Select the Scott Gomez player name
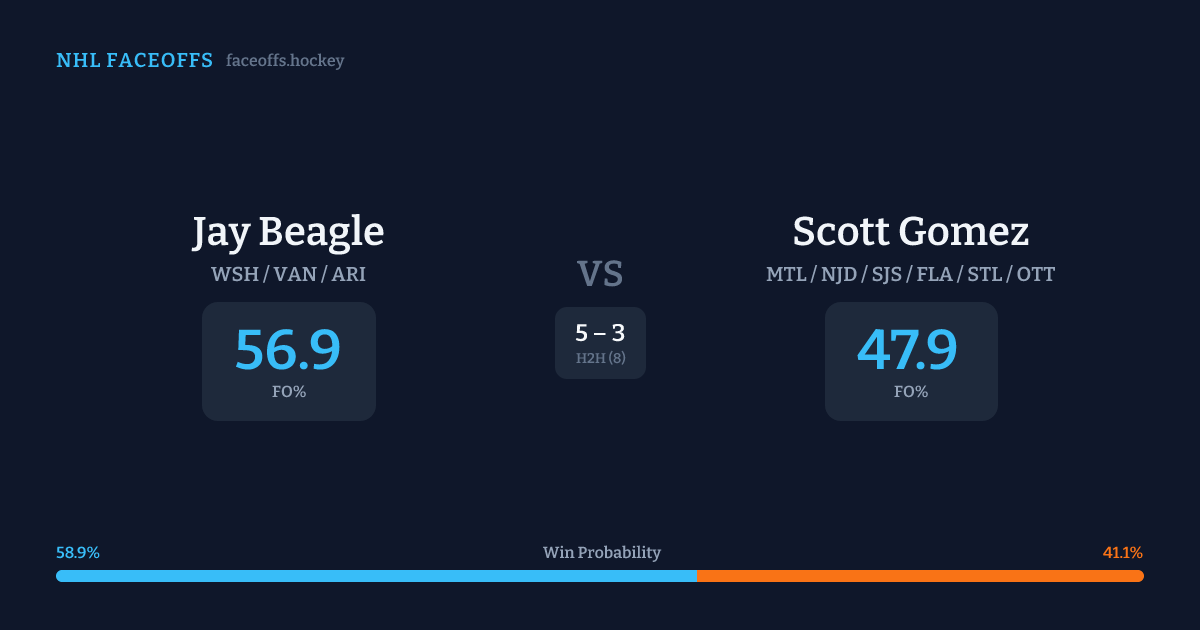1200x630 pixels. tap(910, 232)
